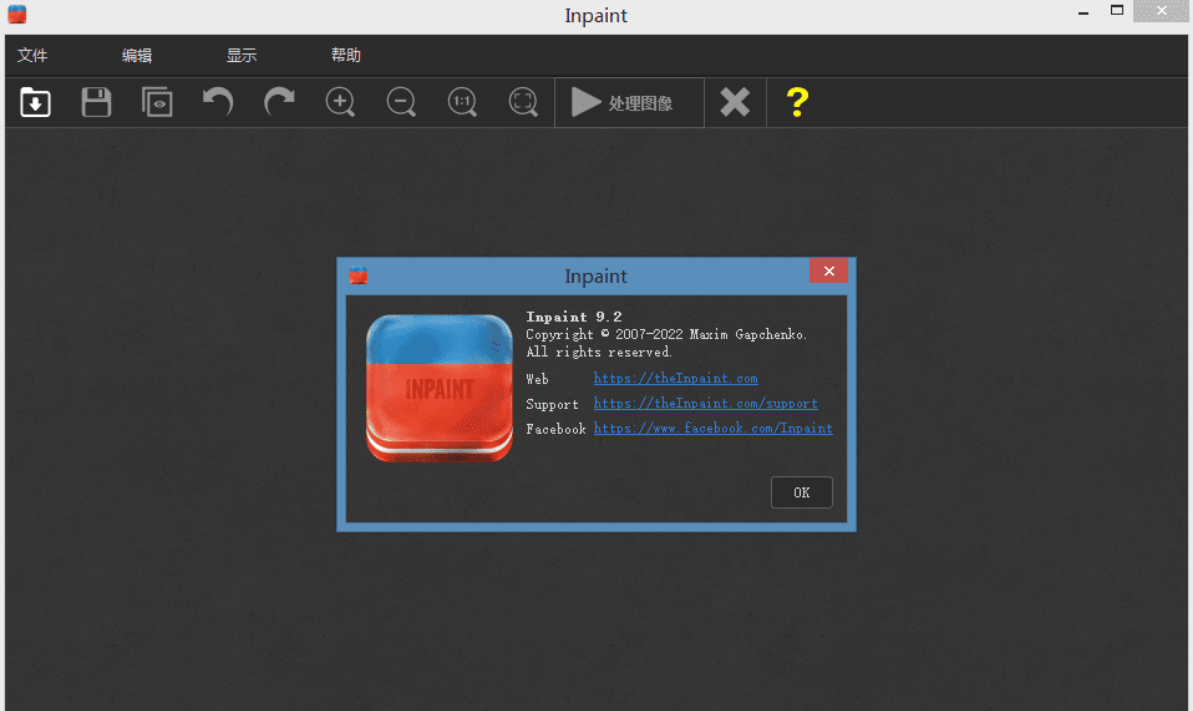Follow the theInpaint.com/support link
1193x711 pixels.
click(705, 404)
